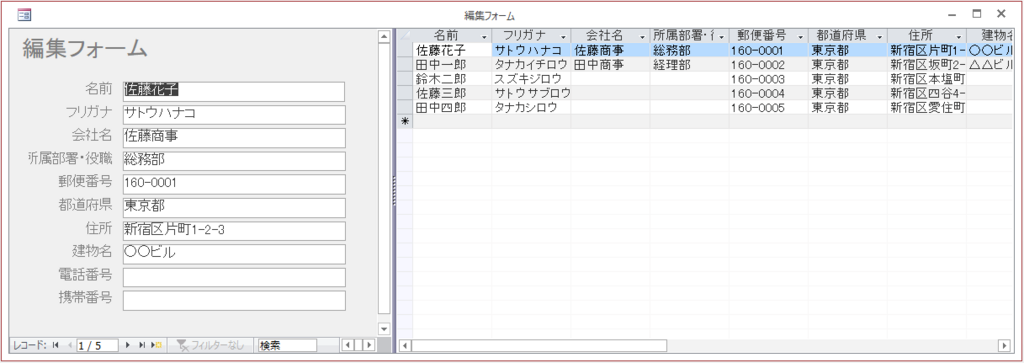Click form's horizontal scrollbar right arrow
Image resolution: width=1024 pixels, height=363 pixels.
pos(370,345)
